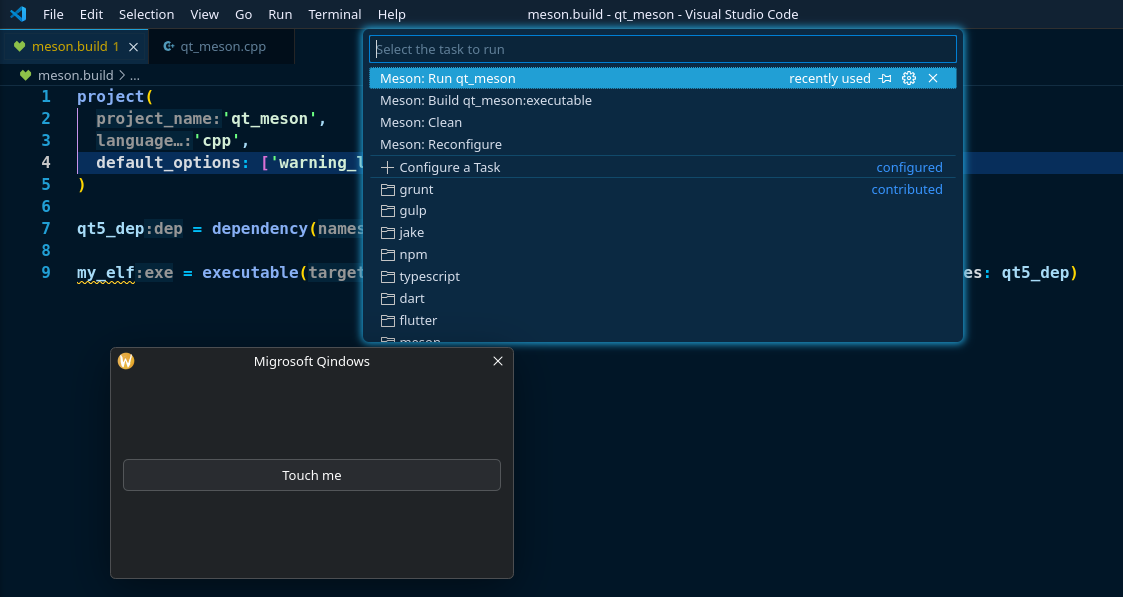Expand the grunt task group
This screenshot has height=597, width=1123.
(662, 190)
